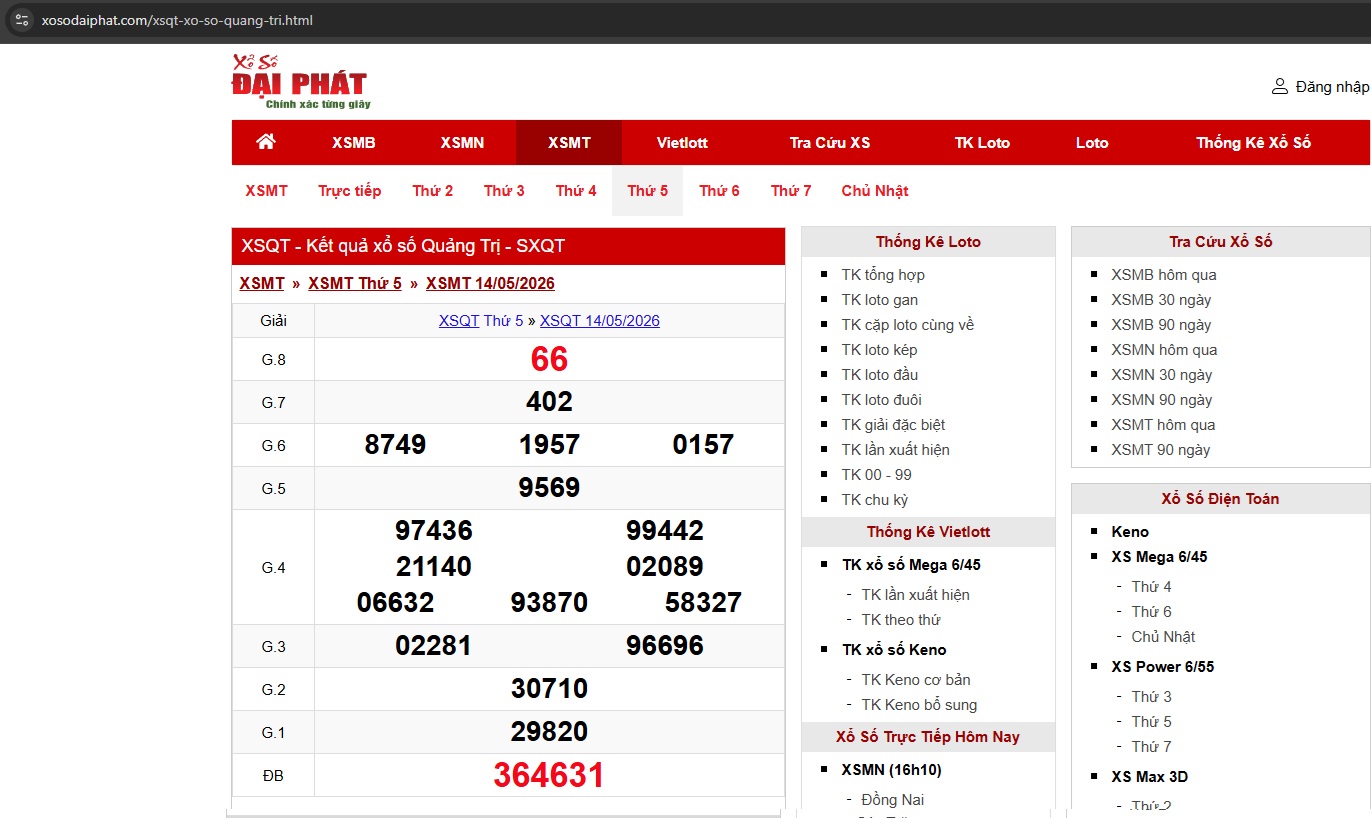Select the XSMT menu item in red bar
1371x818 pixels.
pos(569,143)
